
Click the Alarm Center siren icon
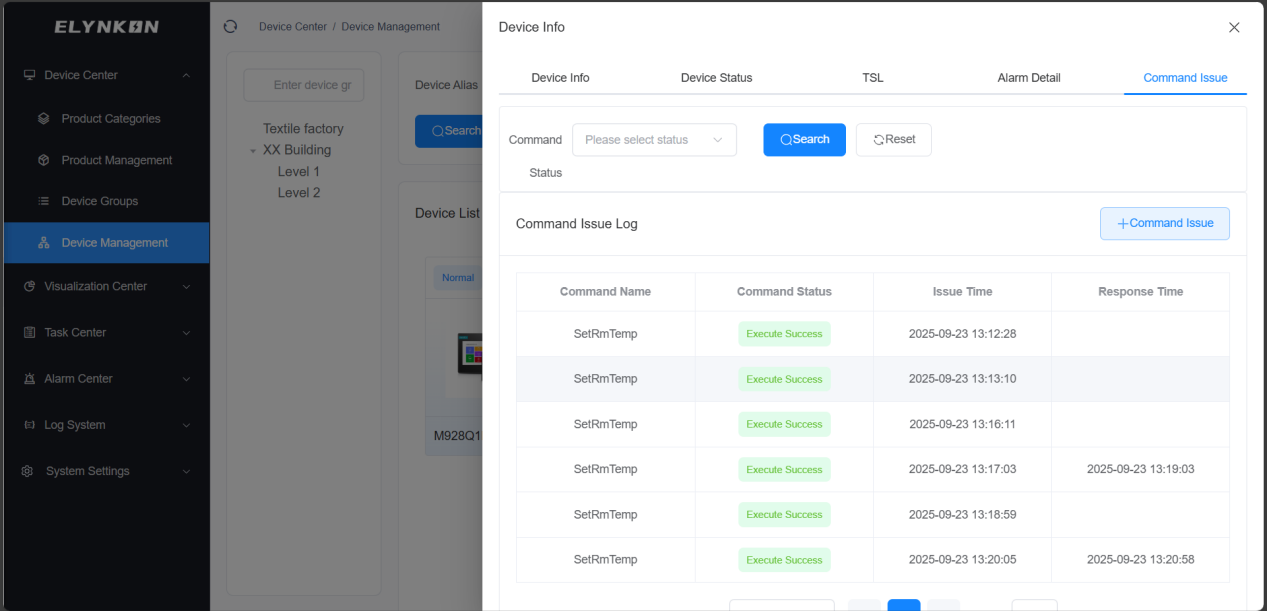[x=29, y=379]
